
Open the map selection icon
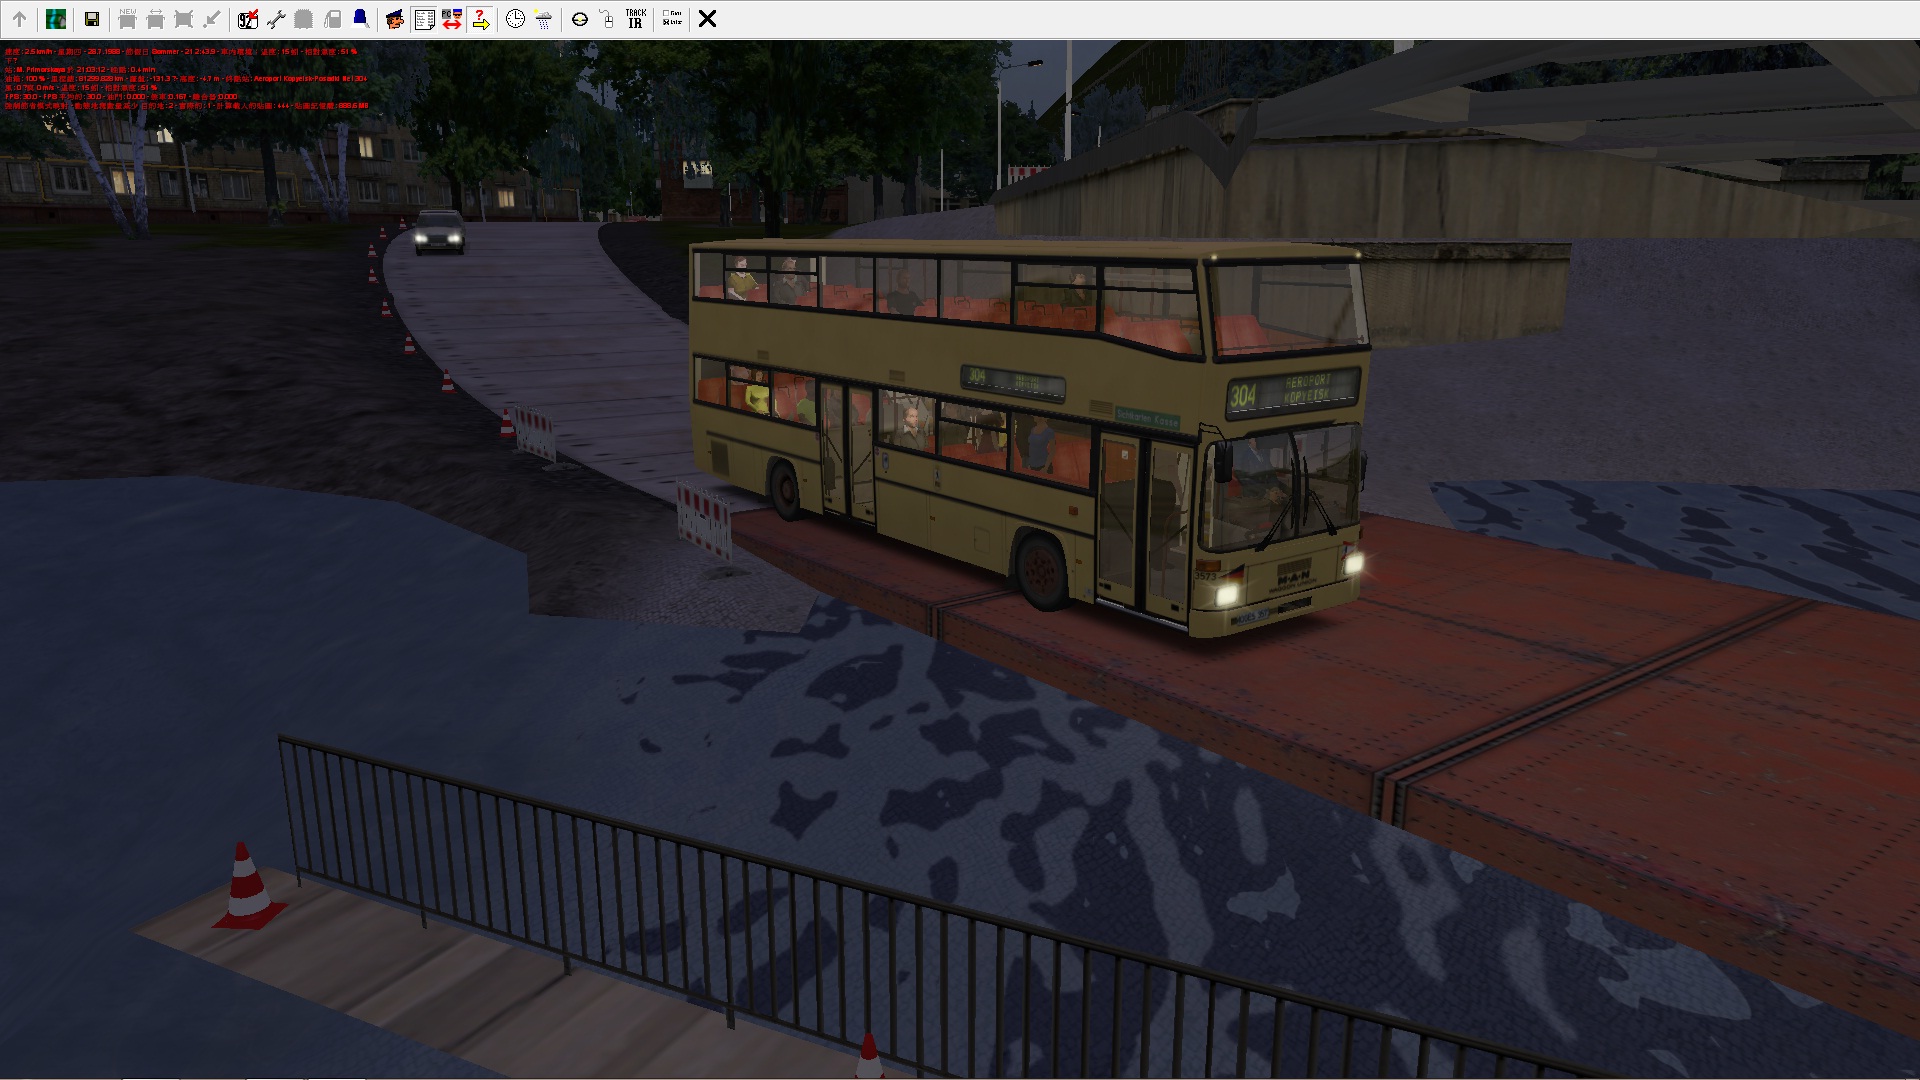coord(56,19)
